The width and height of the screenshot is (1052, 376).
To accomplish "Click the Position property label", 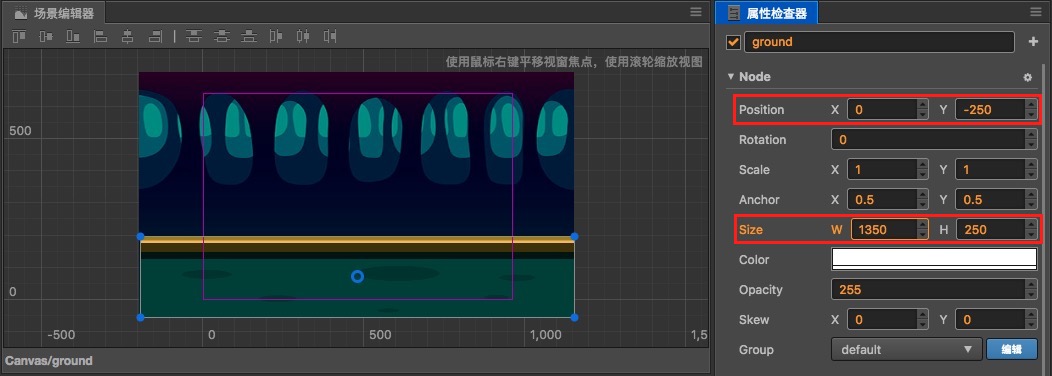I will click(x=761, y=109).
